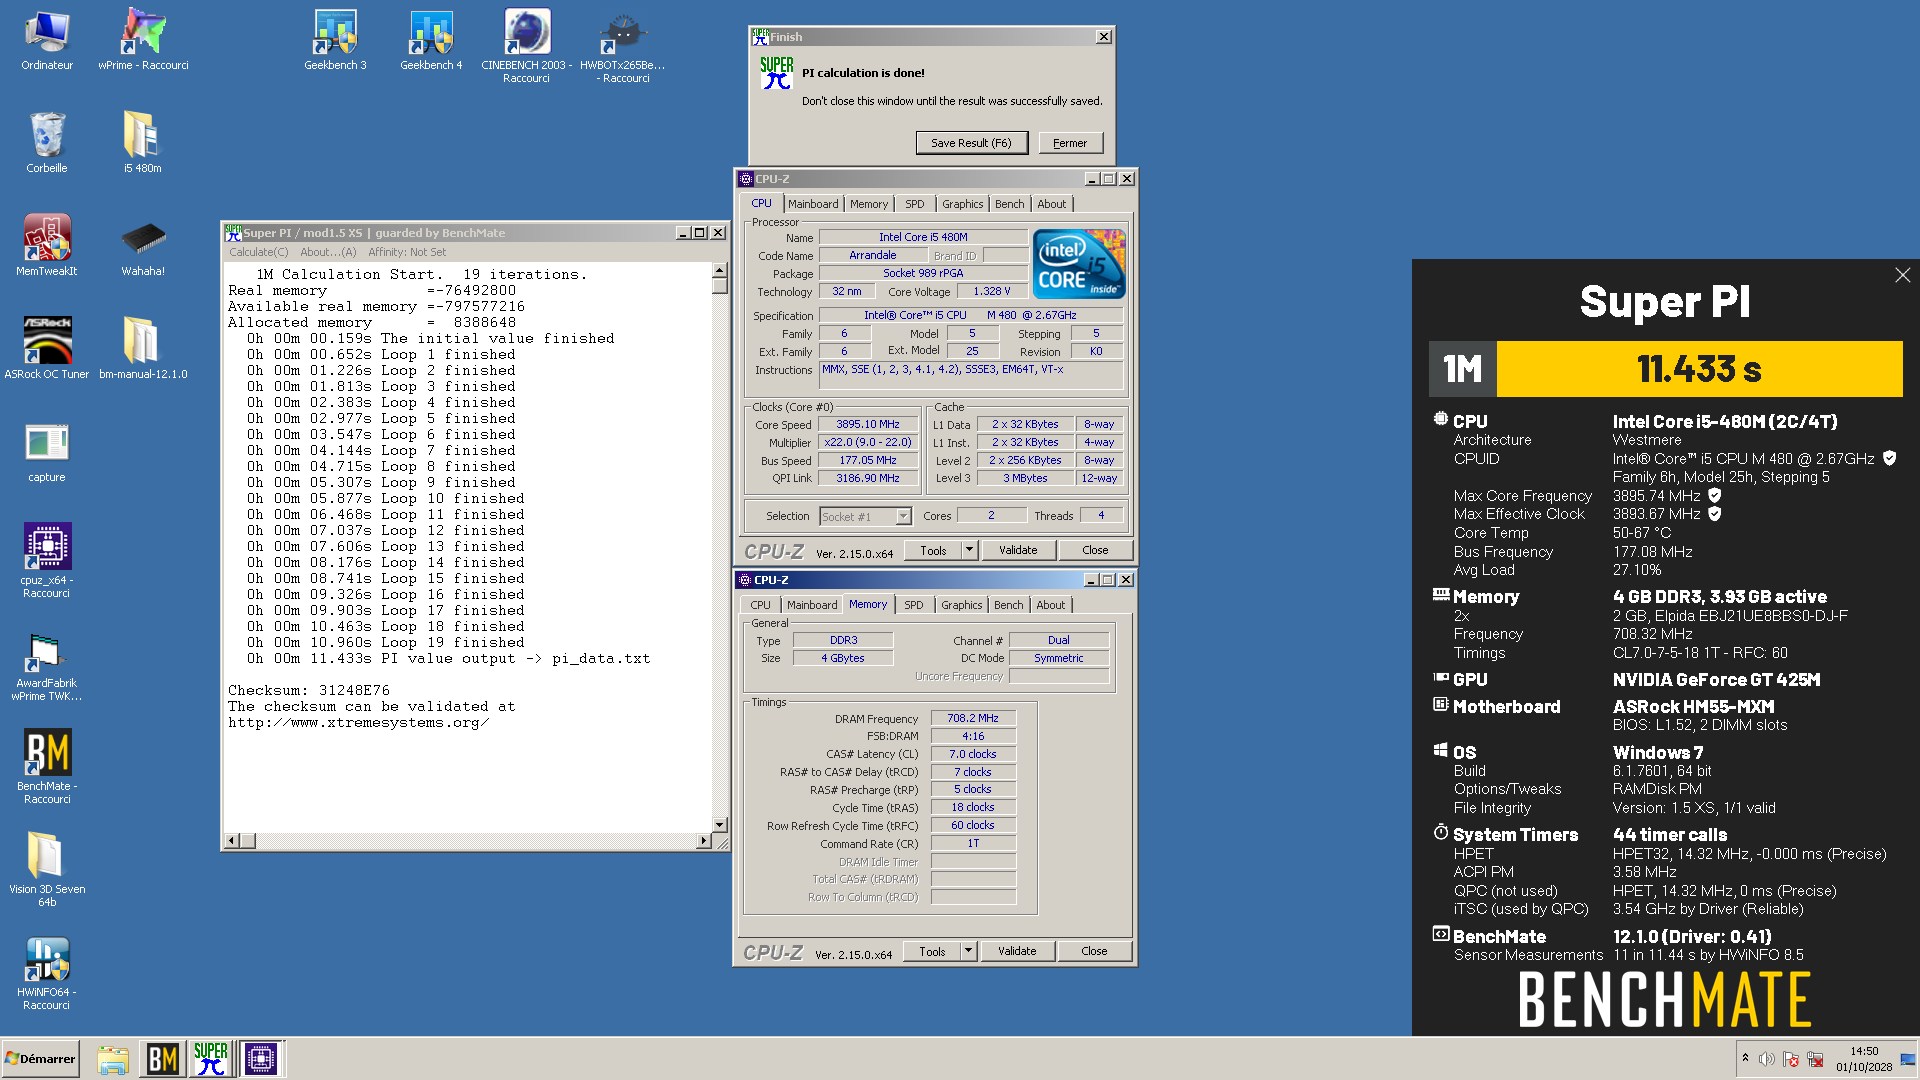Open the About...(A) menu in Super PI
The height and width of the screenshot is (1080, 1920).
[328, 252]
